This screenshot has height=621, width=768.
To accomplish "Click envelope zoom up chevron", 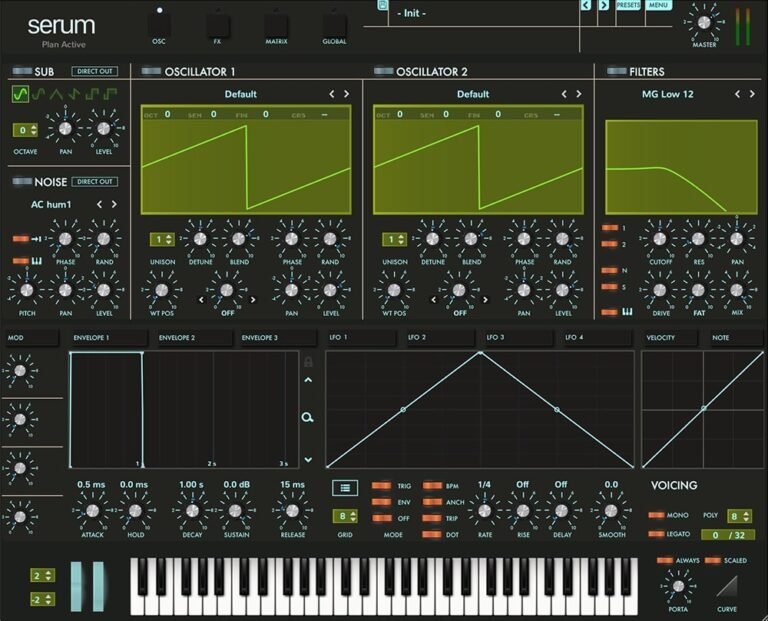I will 308,380.
